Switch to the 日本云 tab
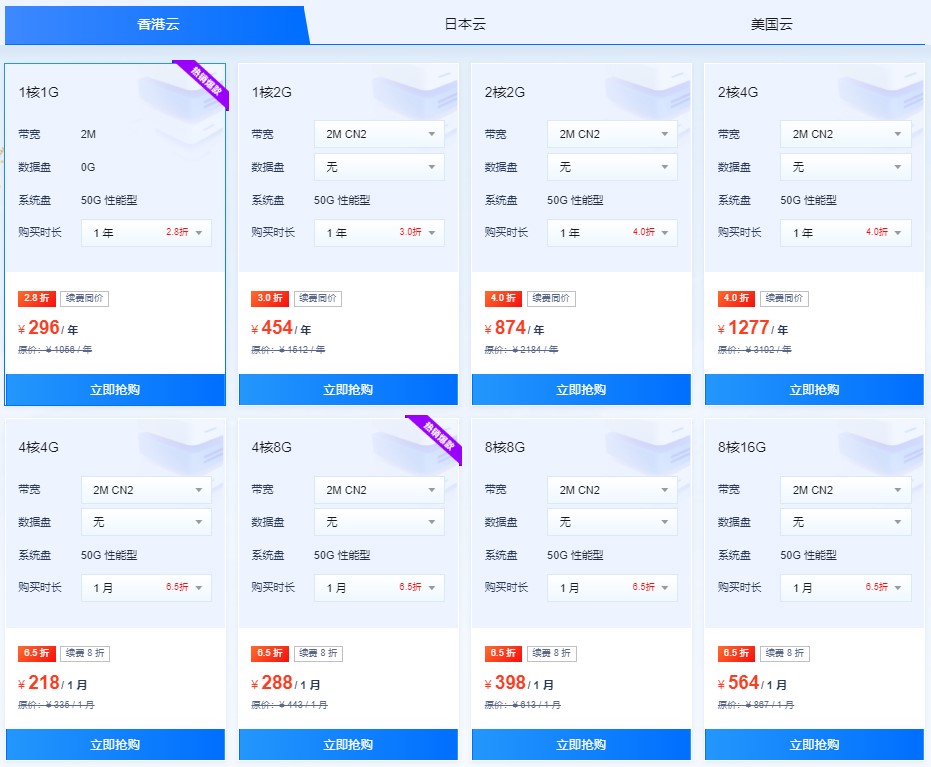This screenshot has height=767, width=931. pyautogui.click(x=465, y=24)
